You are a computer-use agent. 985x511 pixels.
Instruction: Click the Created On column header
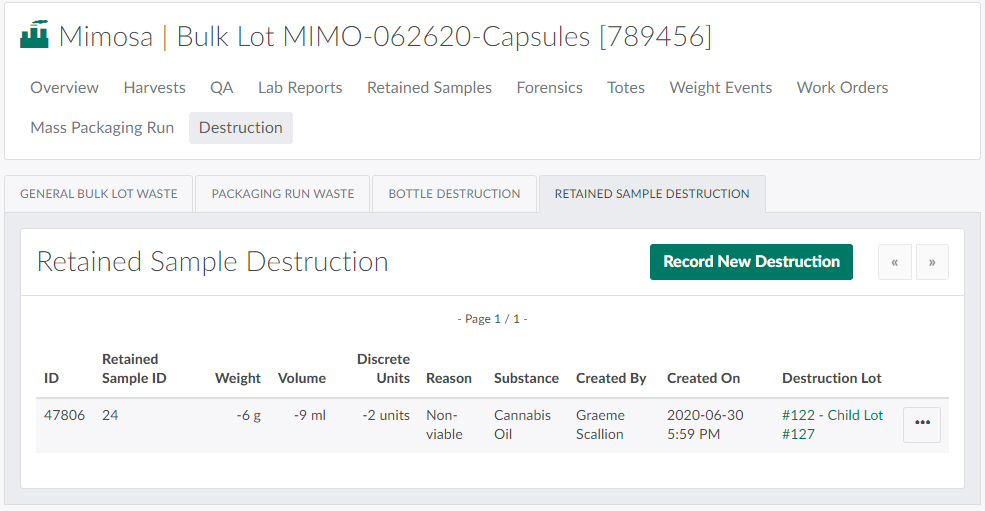click(x=703, y=378)
